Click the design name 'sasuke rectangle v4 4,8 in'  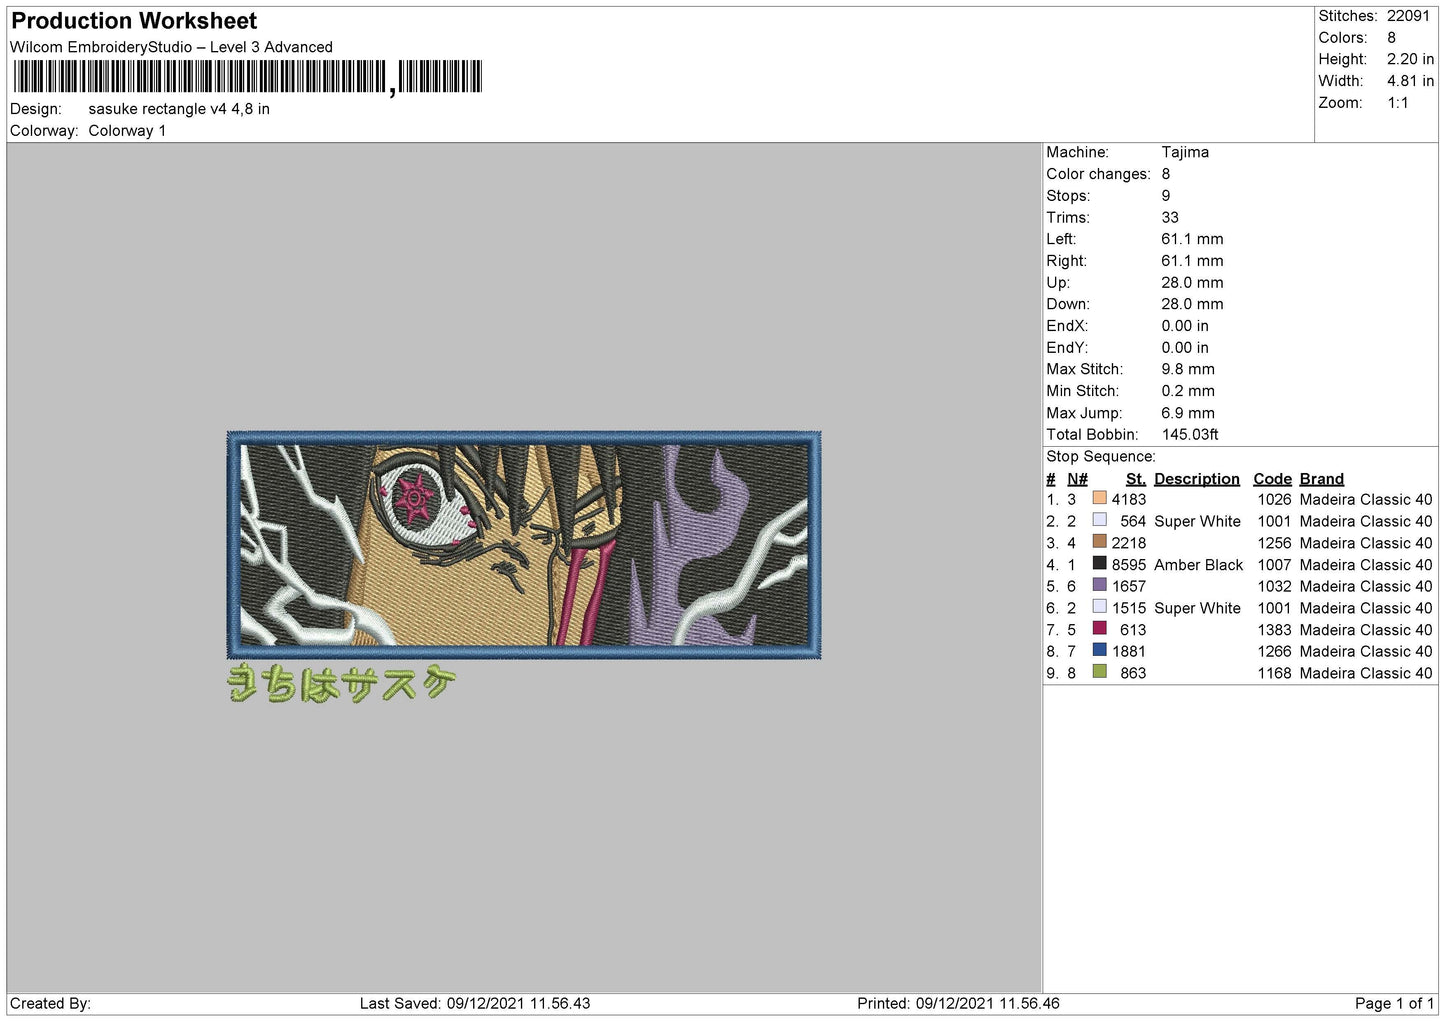179,109
